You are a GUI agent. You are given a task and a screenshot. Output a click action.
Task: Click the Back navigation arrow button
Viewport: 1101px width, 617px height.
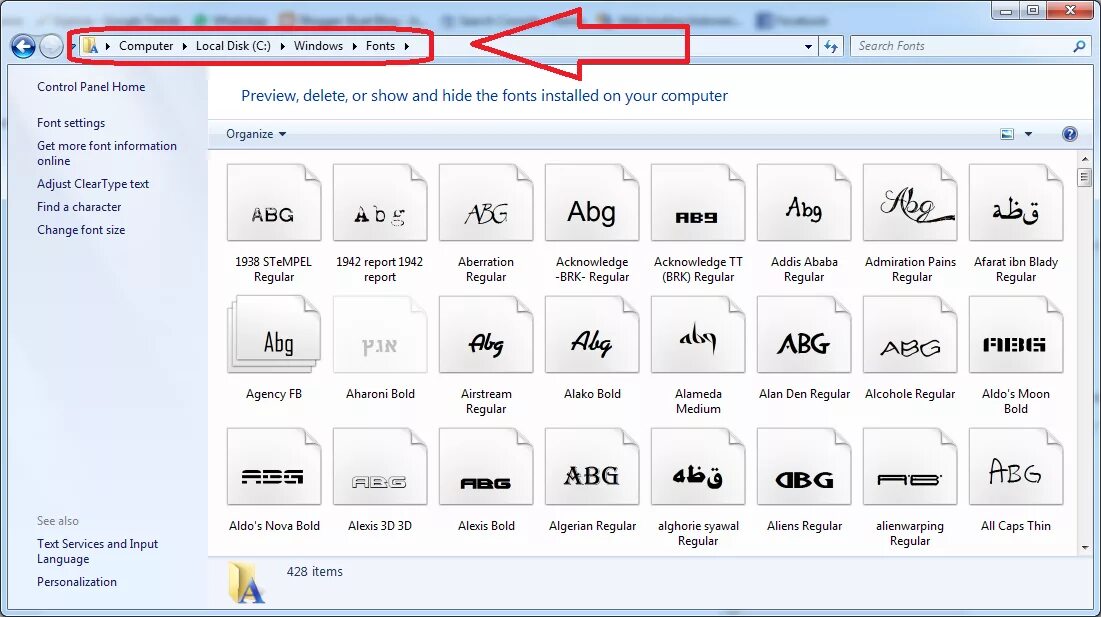pos(23,46)
